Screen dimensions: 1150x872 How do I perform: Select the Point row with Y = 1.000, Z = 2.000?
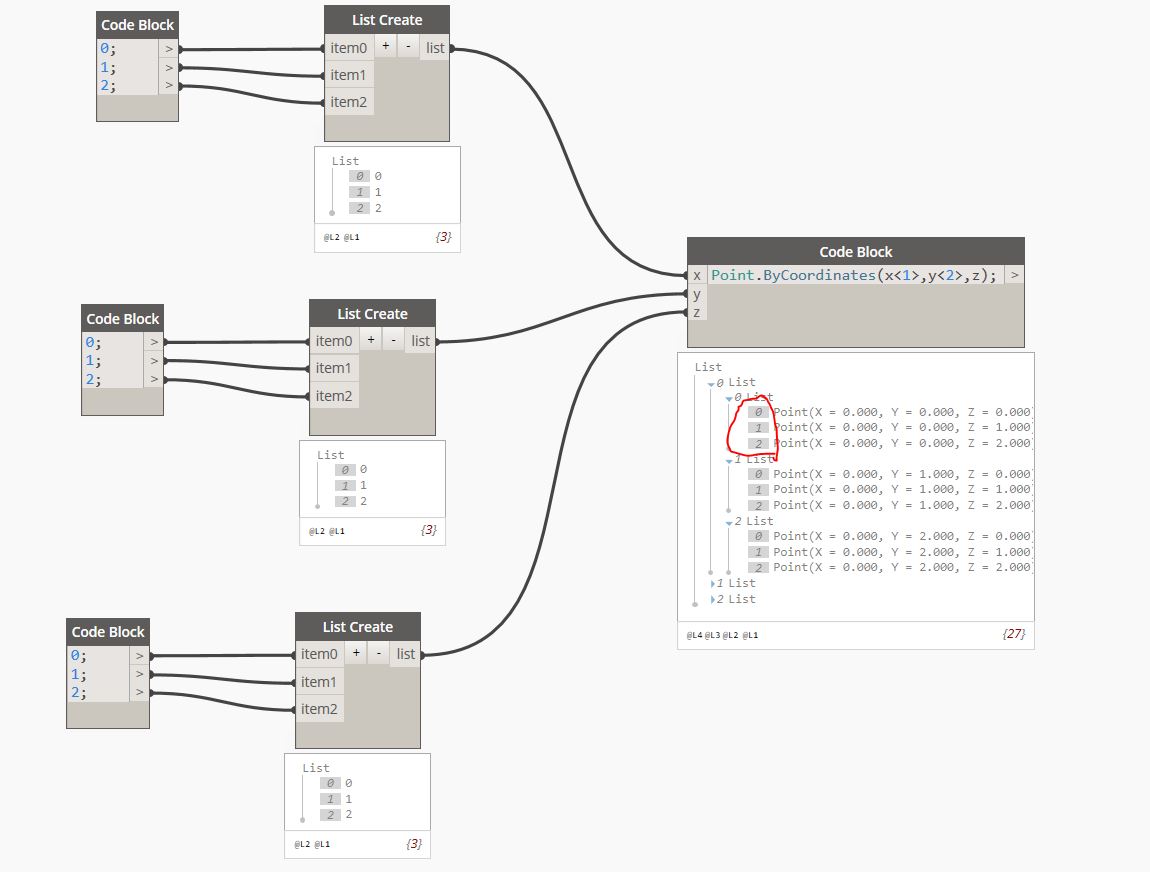[x=890, y=505]
